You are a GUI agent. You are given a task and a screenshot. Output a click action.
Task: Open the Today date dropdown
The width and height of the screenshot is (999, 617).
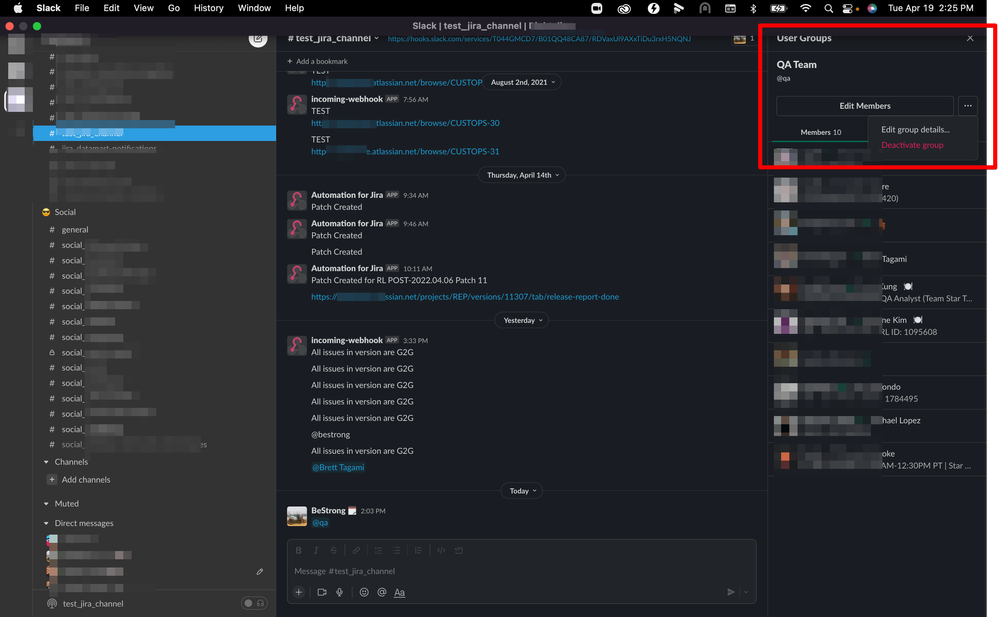(522, 491)
